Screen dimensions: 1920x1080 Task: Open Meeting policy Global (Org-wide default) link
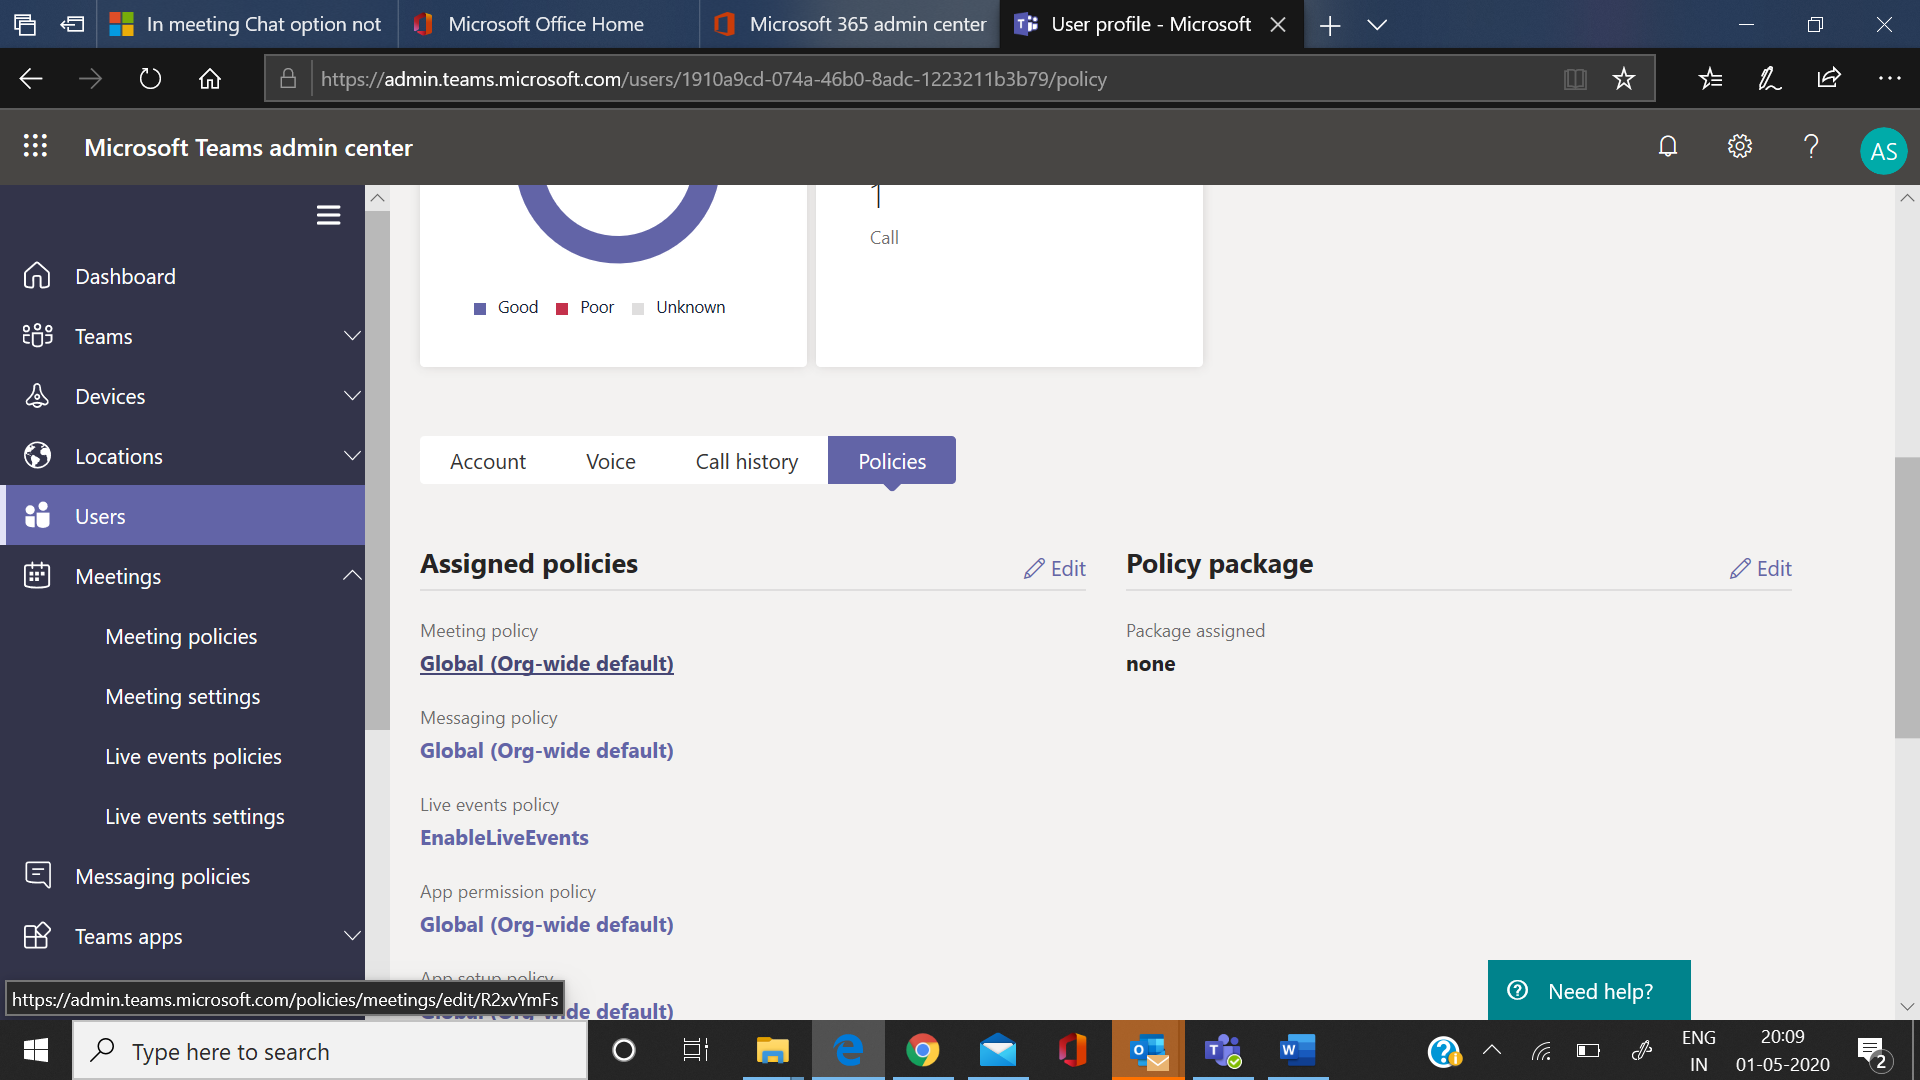pos(547,664)
